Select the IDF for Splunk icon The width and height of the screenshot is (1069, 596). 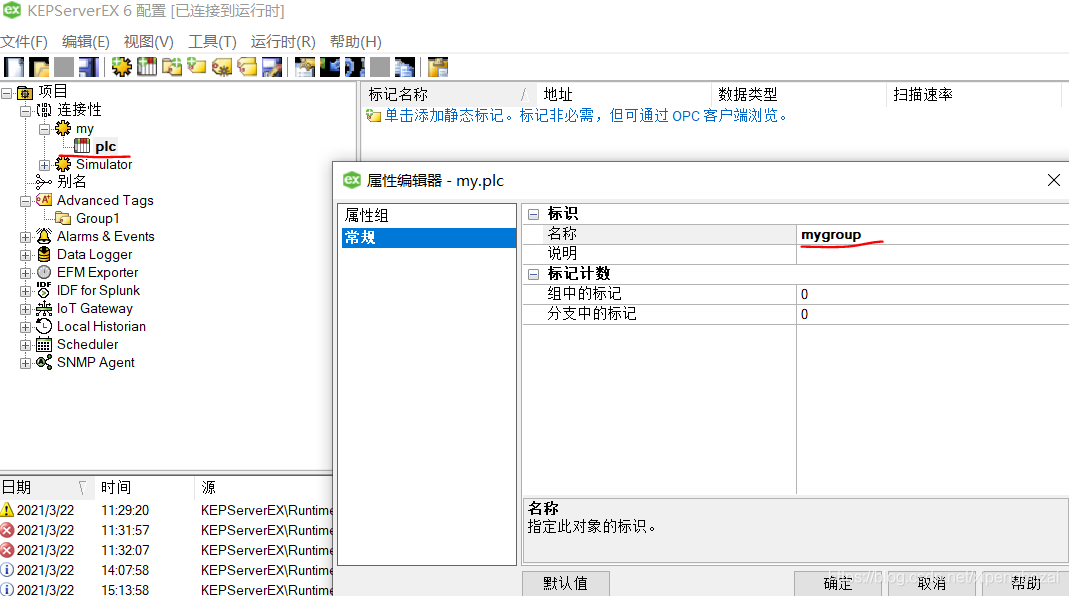tap(44, 290)
